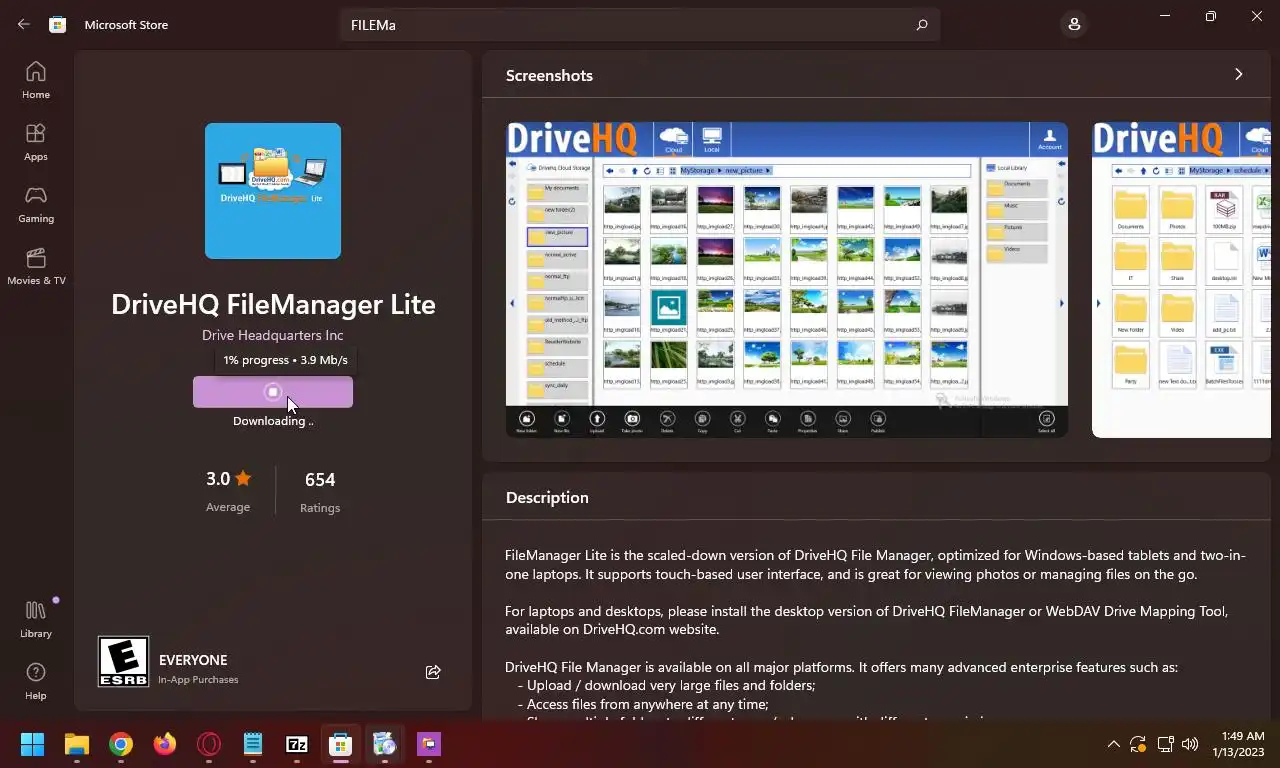1280x768 pixels.
Task: Click the Microsoft Store logo in the title bar
Action: click(58, 25)
